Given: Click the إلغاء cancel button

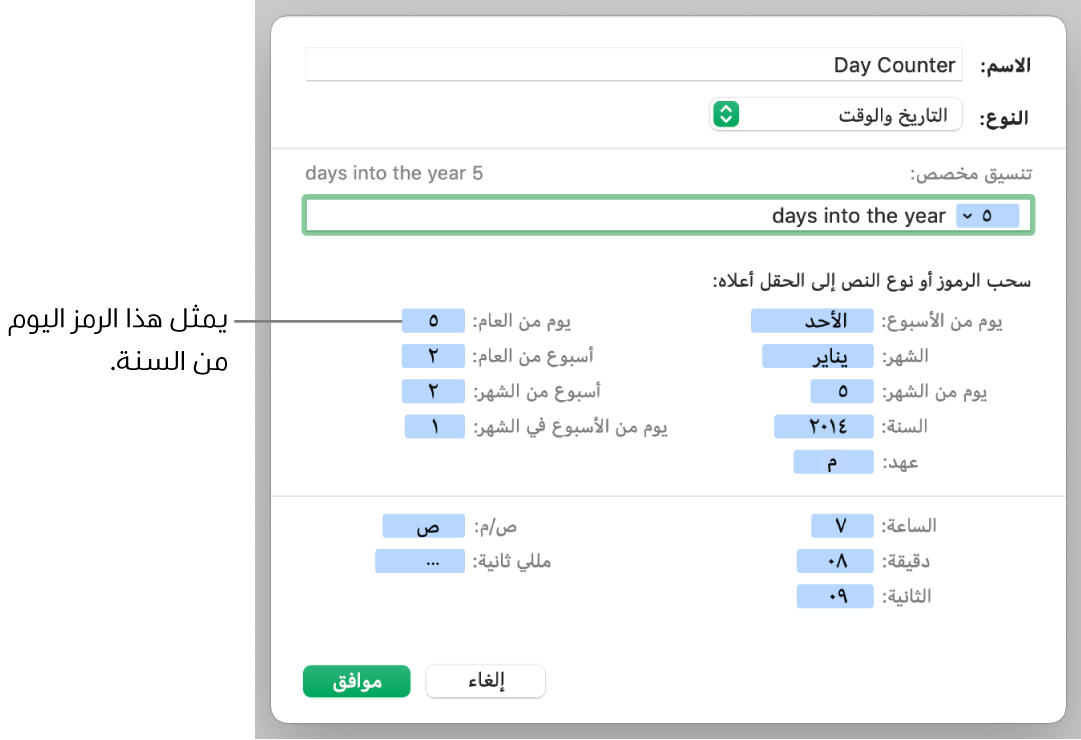Looking at the screenshot, I should 486,681.
